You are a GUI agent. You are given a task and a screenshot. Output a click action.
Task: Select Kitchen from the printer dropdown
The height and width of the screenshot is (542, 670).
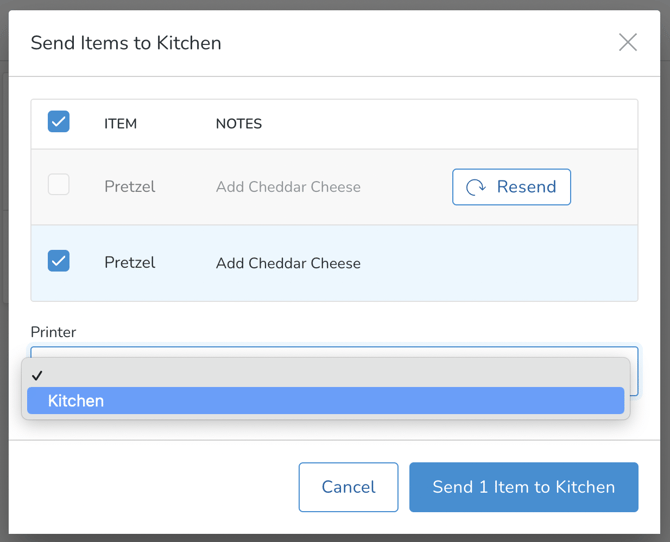pos(325,401)
